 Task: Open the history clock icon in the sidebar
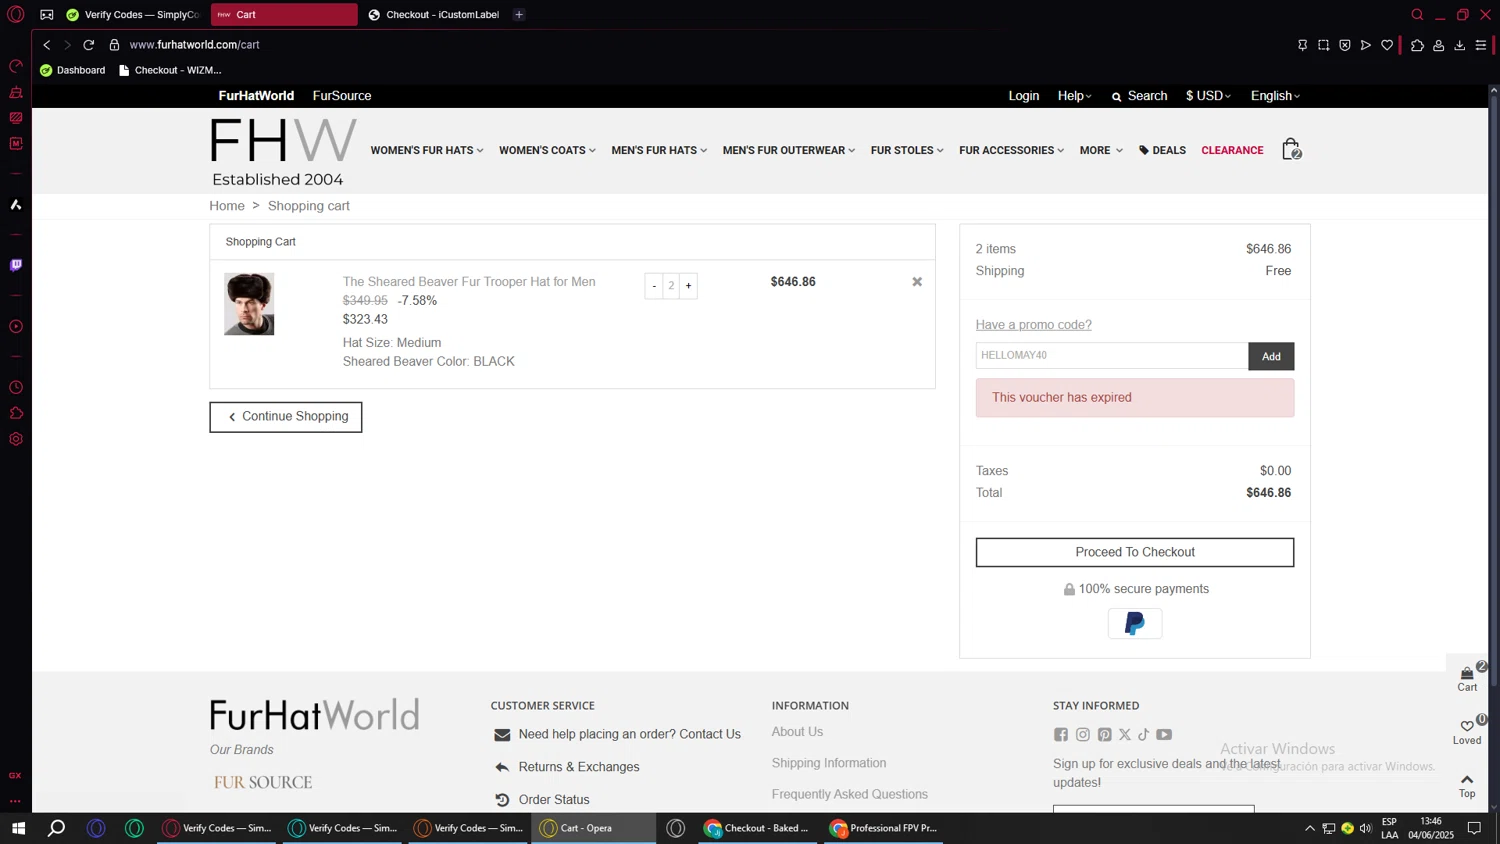coord(16,387)
